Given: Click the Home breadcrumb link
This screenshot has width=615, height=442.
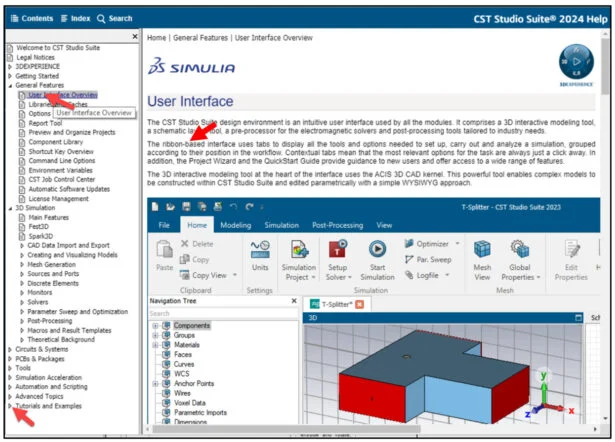Looking at the screenshot, I should point(156,37).
